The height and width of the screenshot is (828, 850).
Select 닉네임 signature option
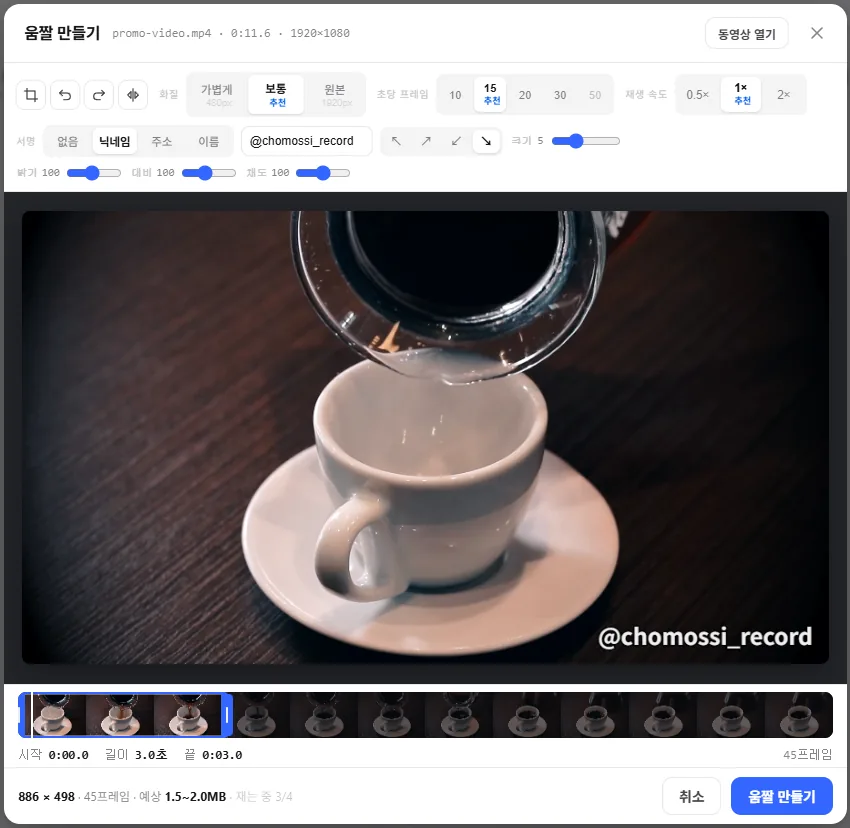[114, 142]
